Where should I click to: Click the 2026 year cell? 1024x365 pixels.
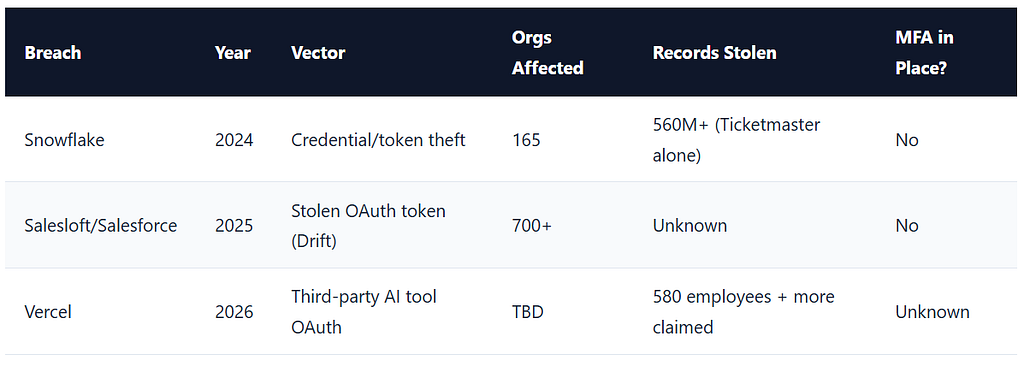point(234,312)
